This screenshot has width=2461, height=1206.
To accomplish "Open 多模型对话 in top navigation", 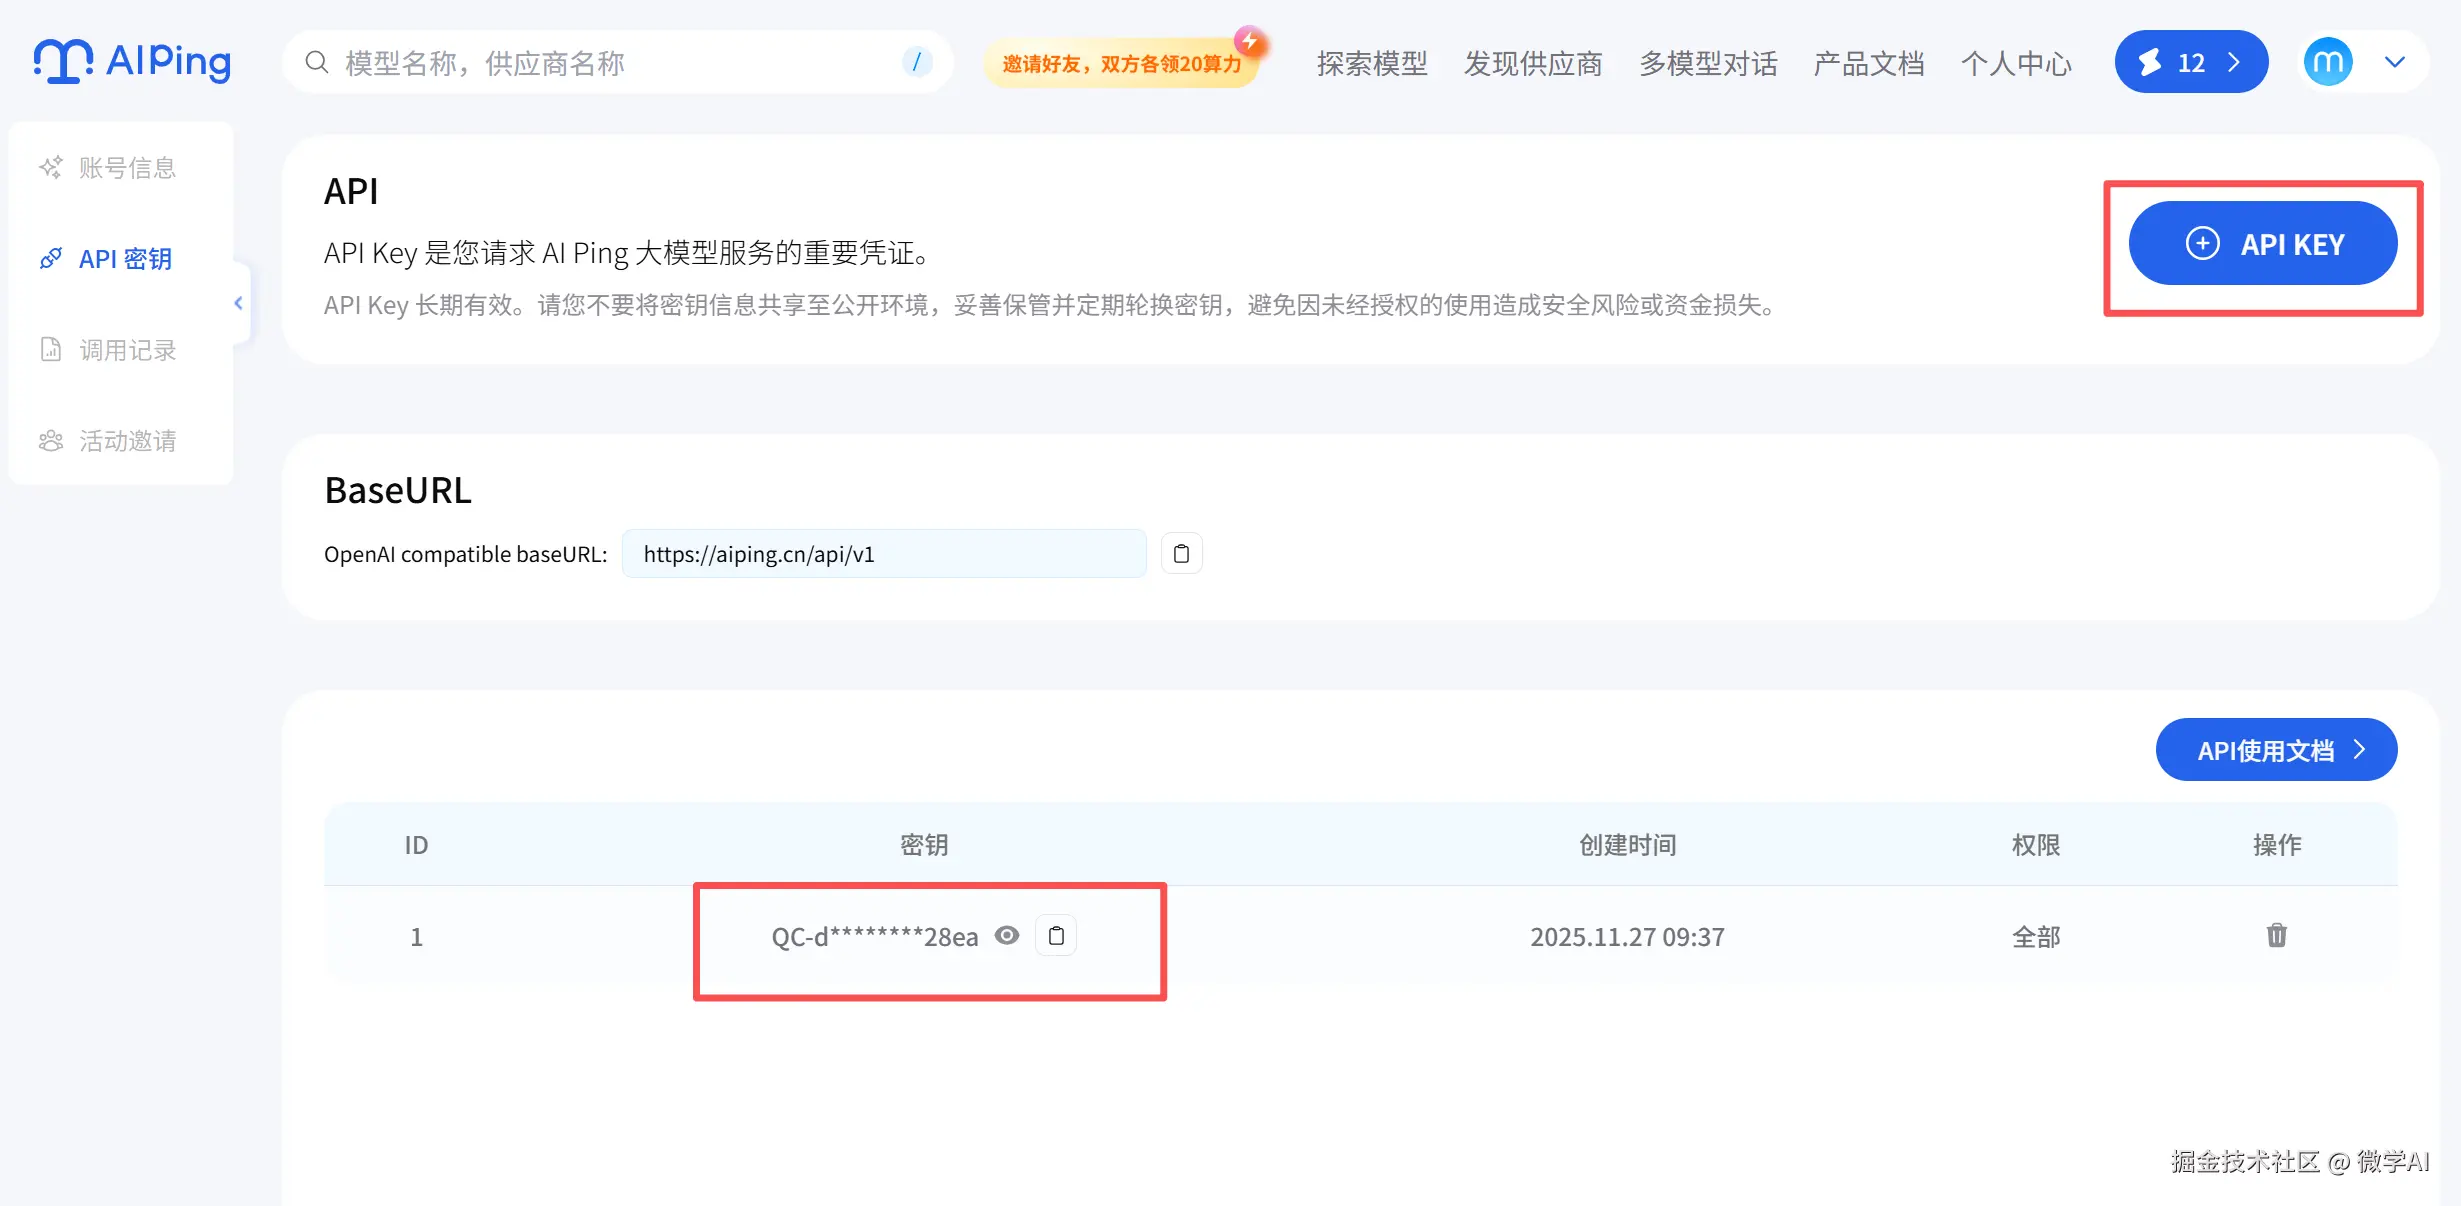I will coord(1708,64).
